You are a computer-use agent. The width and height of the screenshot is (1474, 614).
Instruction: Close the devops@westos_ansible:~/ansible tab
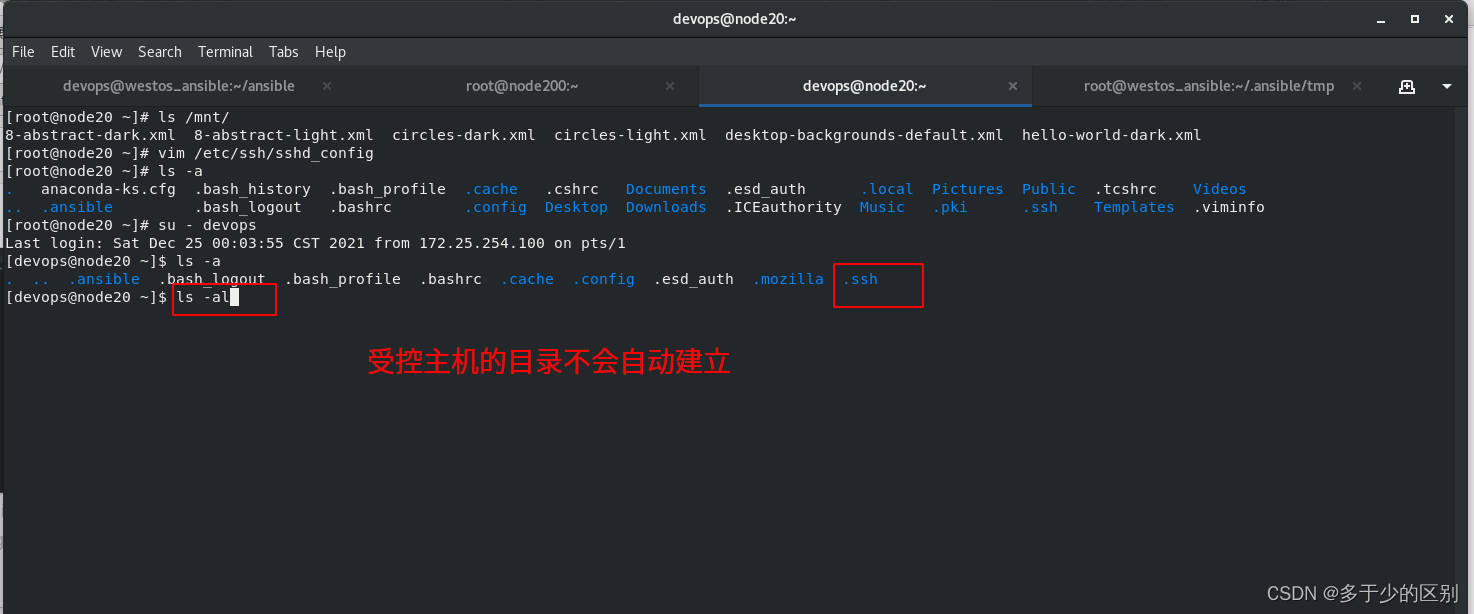click(x=327, y=86)
